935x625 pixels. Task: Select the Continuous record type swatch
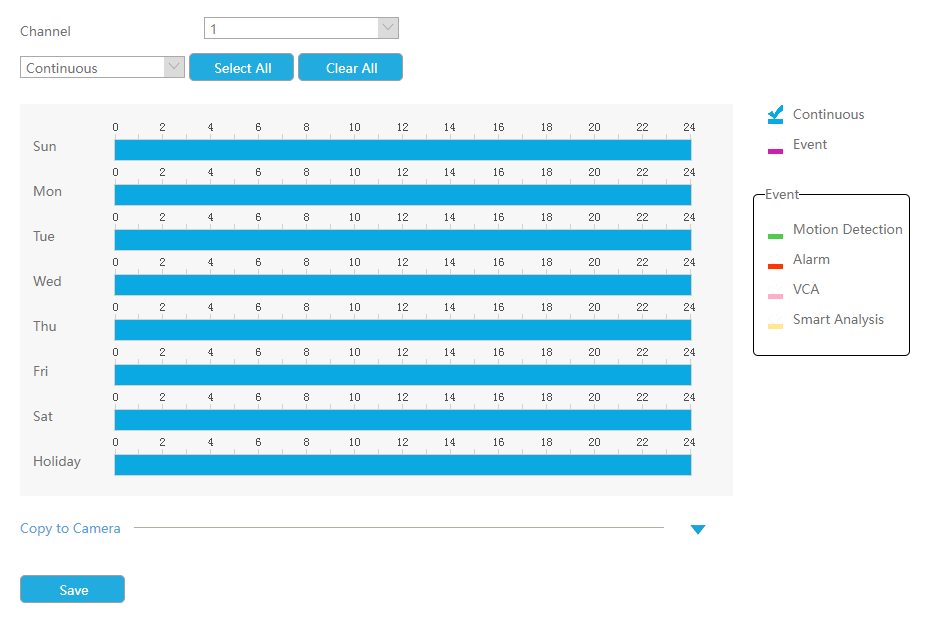775,115
